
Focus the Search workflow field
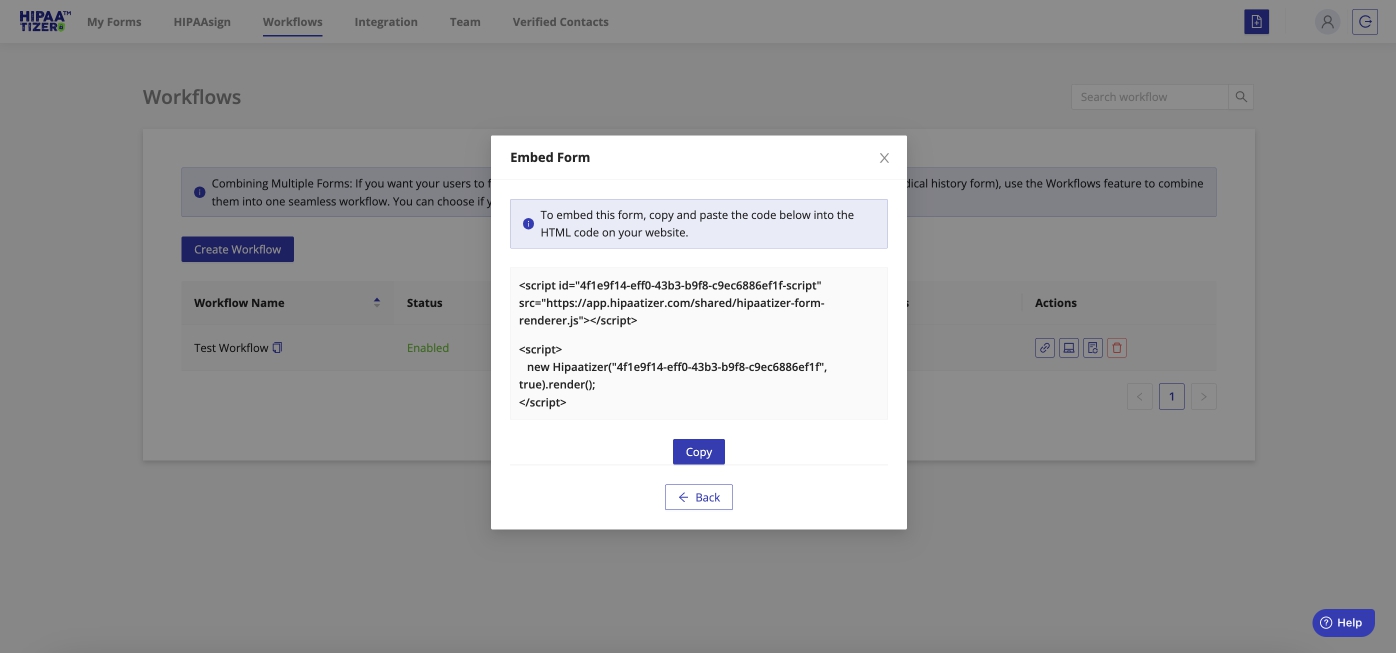tap(1149, 97)
